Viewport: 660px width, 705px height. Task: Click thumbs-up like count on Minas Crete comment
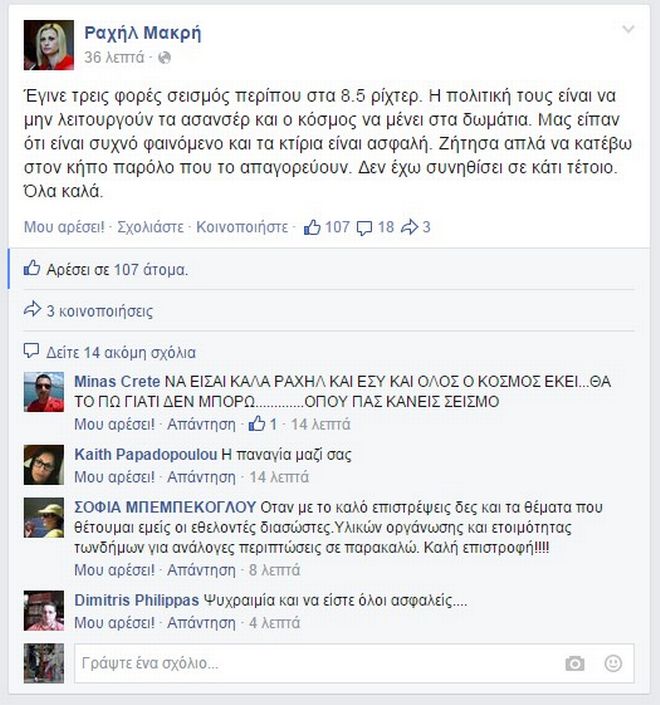click(263, 424)
